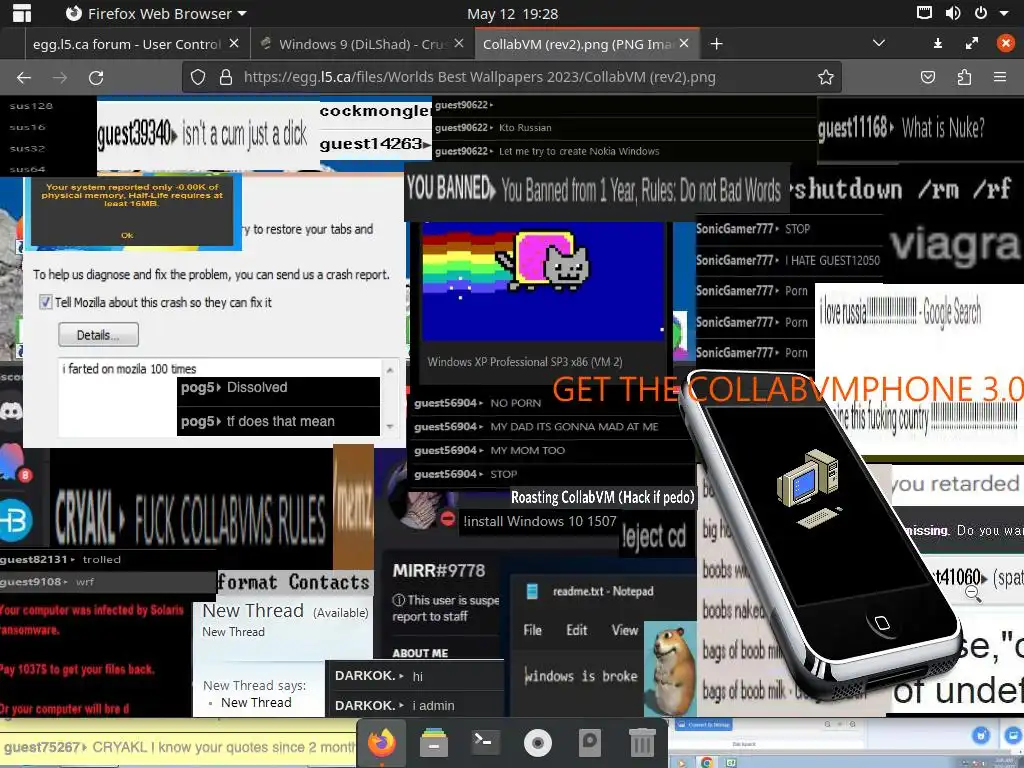Click the CollabVMPhone home button

coord(881,622)
